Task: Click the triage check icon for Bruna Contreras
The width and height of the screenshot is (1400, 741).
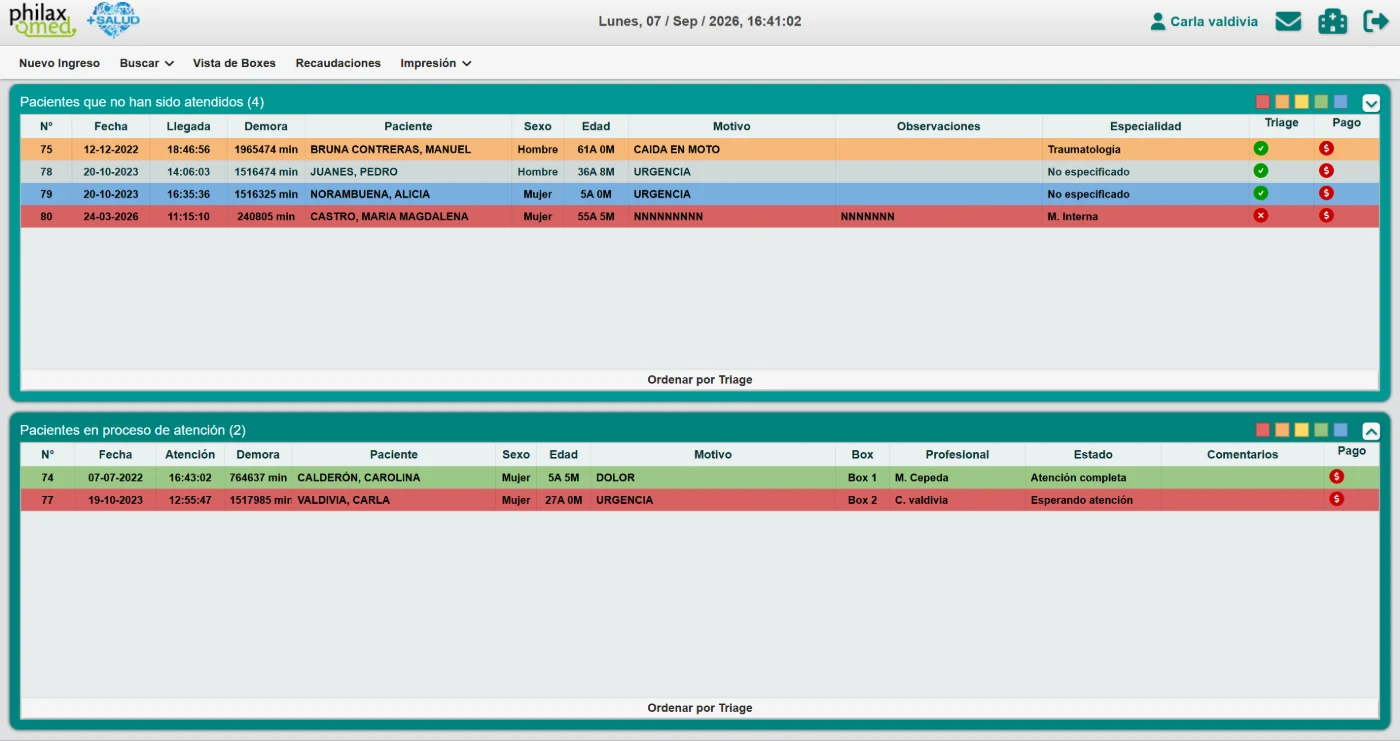Action: pos(1261,149)
